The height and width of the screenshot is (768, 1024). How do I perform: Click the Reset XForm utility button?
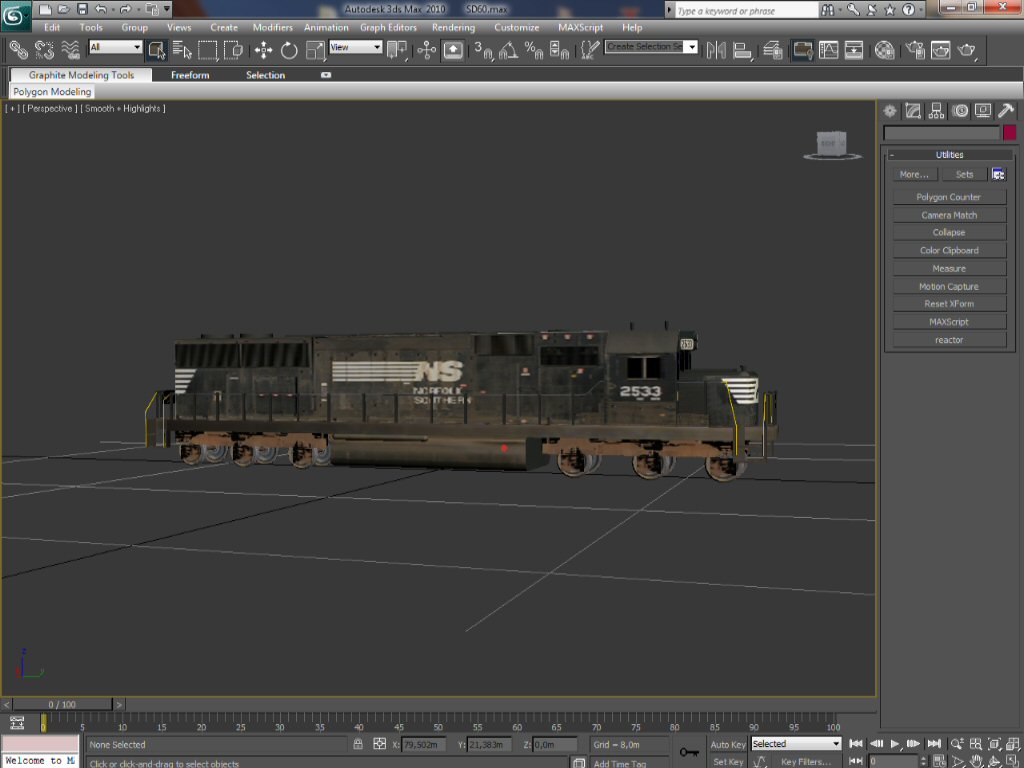pos(949,304)
